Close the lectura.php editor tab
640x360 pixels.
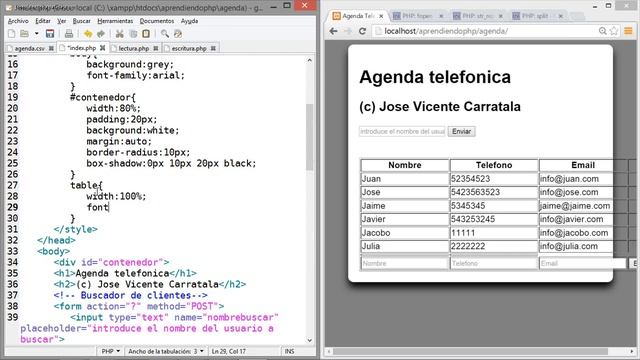[156, 48]
